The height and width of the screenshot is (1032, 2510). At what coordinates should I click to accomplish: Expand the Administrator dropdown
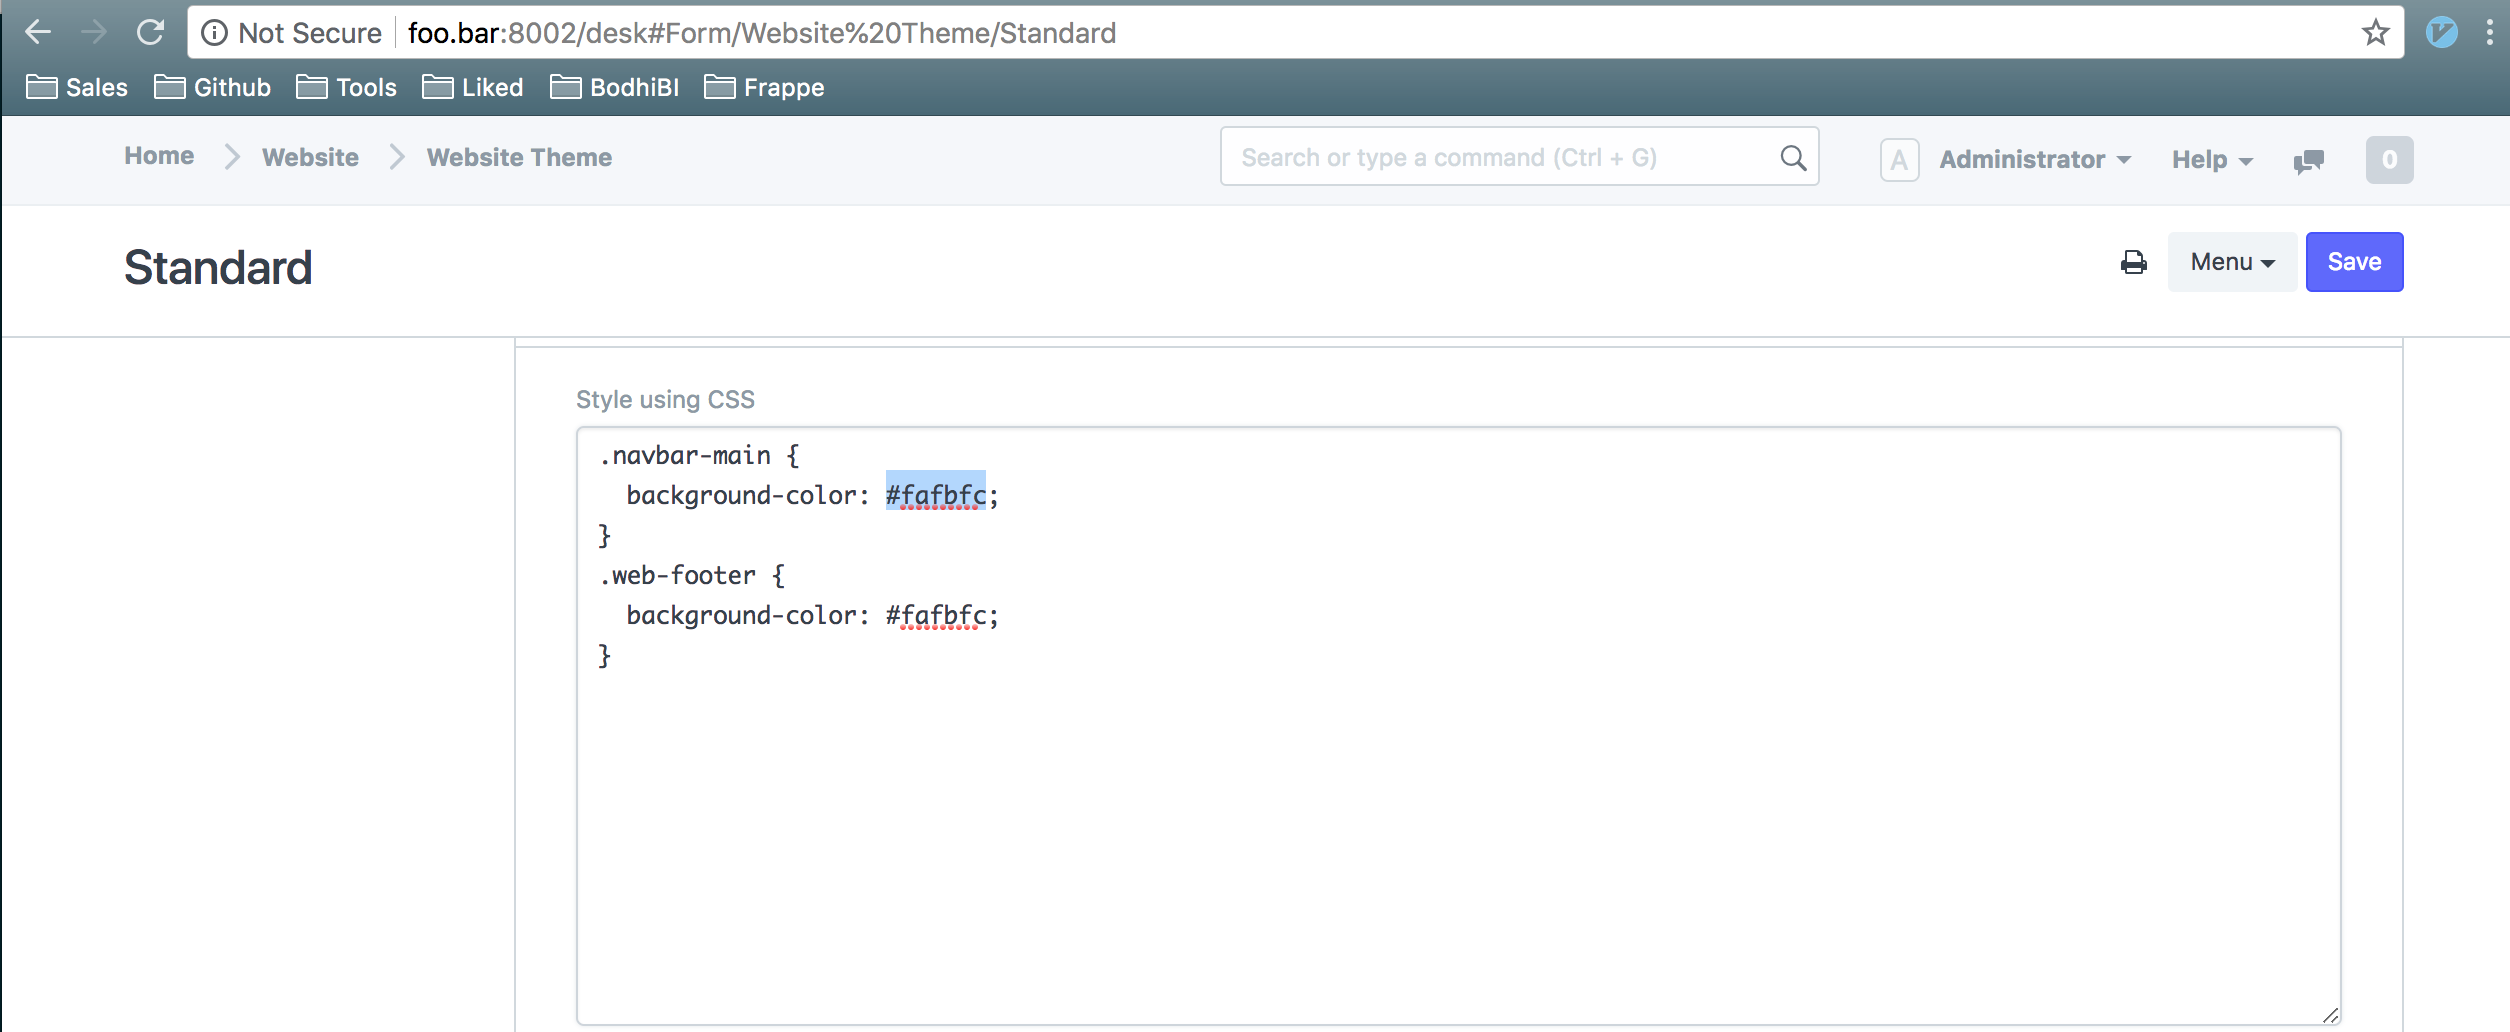point(2035,159)
